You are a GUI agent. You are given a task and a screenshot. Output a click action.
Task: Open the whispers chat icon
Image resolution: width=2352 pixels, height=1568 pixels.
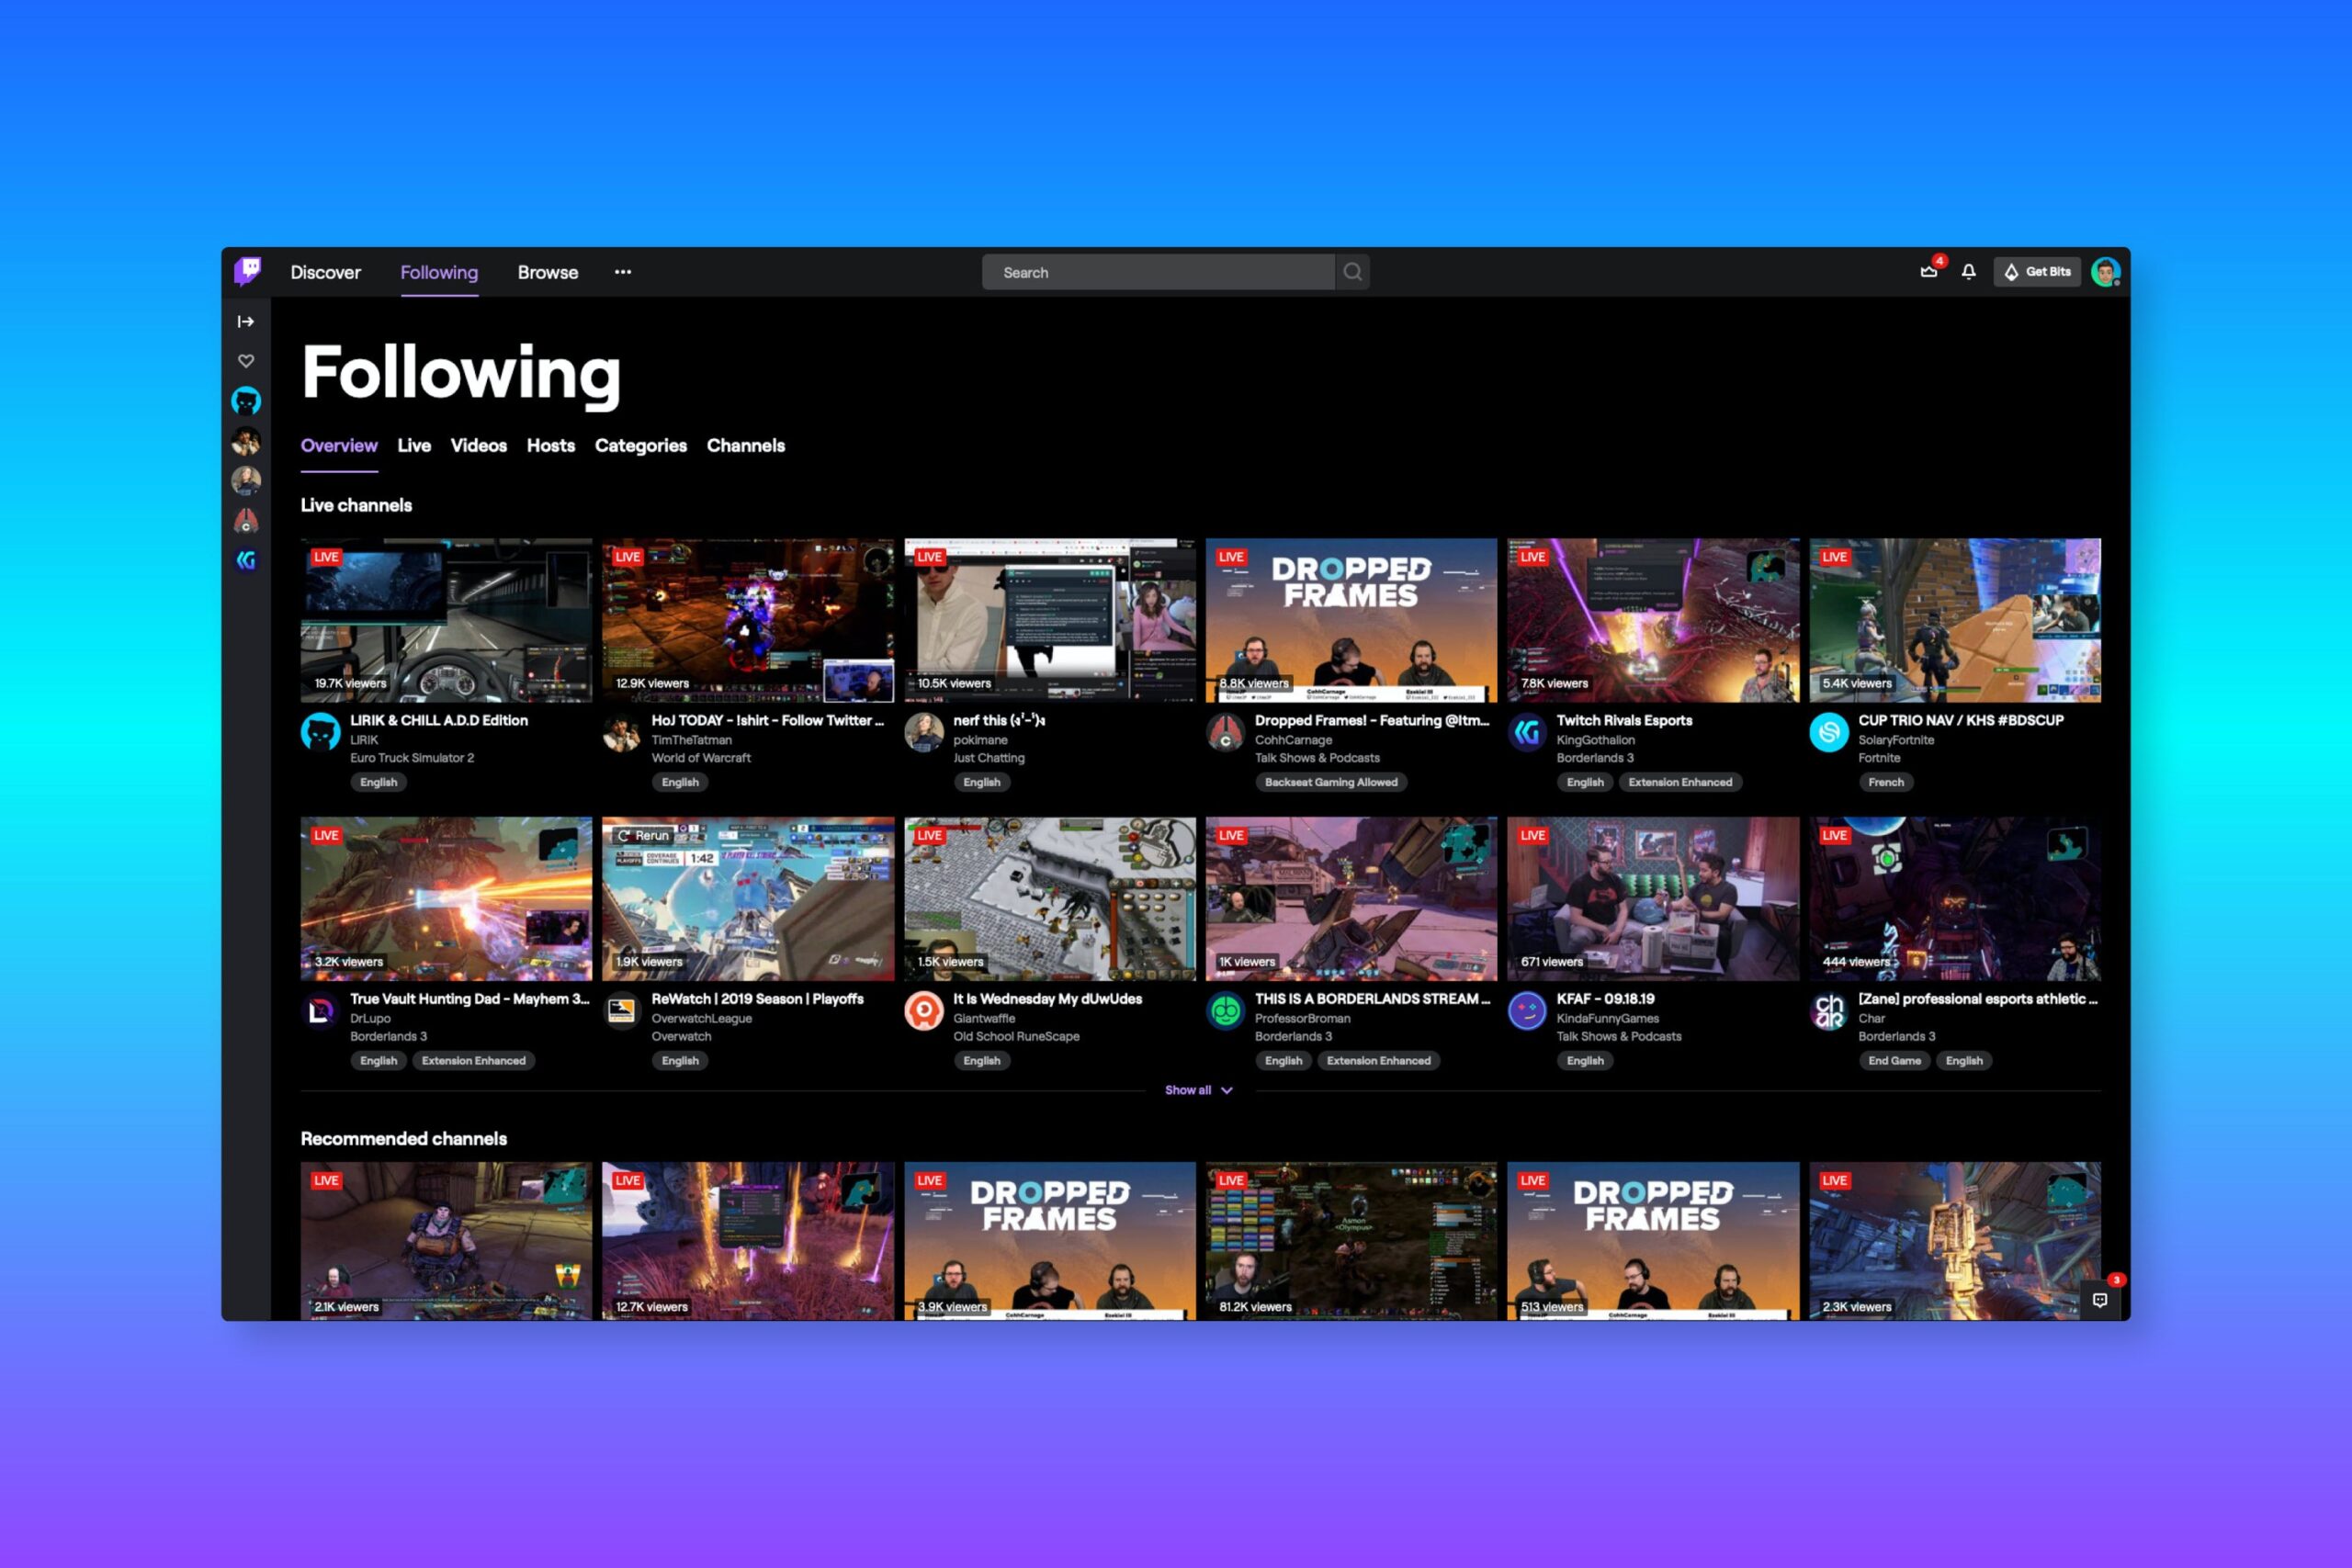click(x=2100, y=1300)
